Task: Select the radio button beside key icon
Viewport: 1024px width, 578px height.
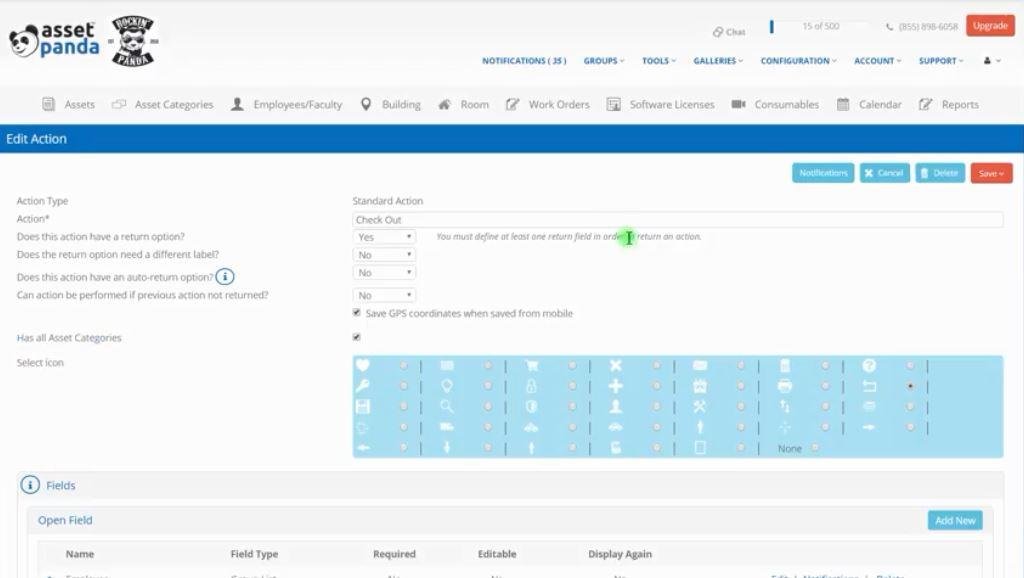Action: (x=404, y=386)
